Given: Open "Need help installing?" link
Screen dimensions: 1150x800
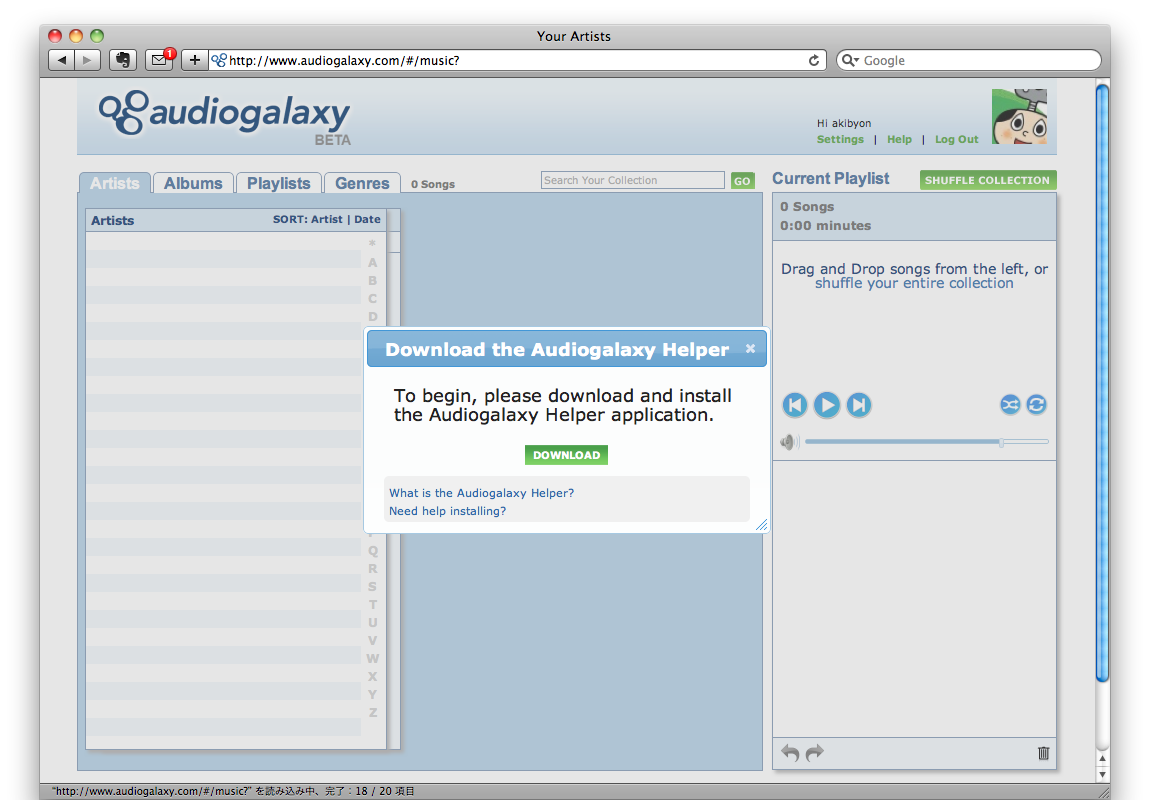Looking at the screenshot, I should (447, 511).
